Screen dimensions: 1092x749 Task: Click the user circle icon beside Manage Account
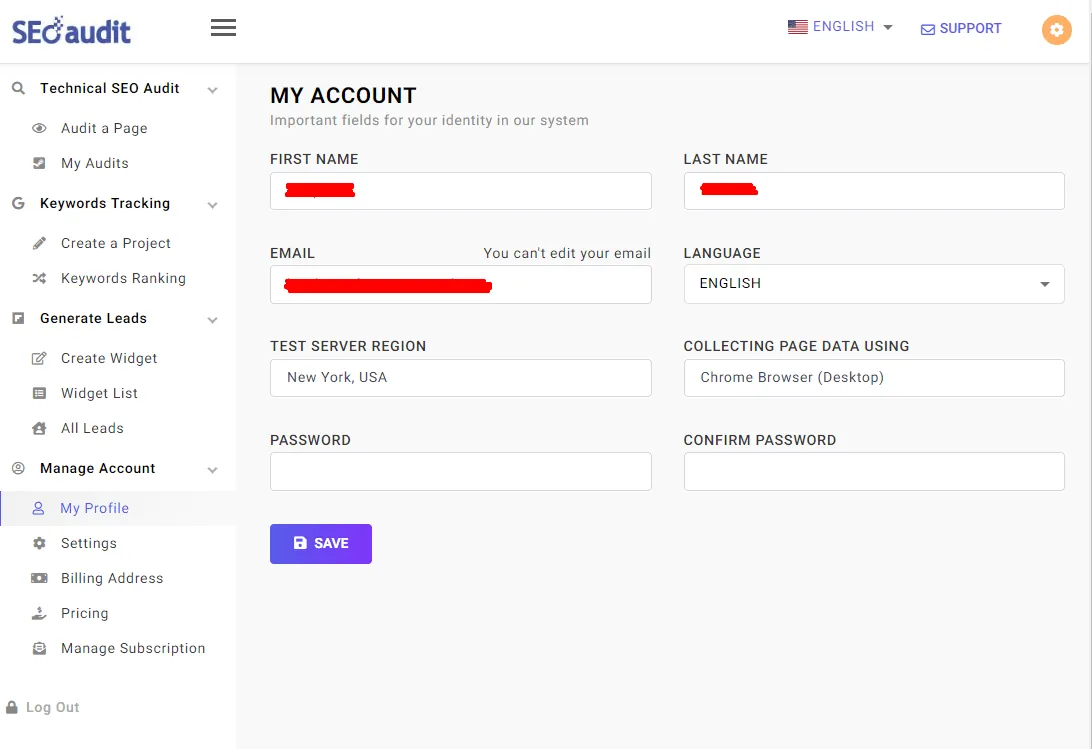[x=19, y=468]
